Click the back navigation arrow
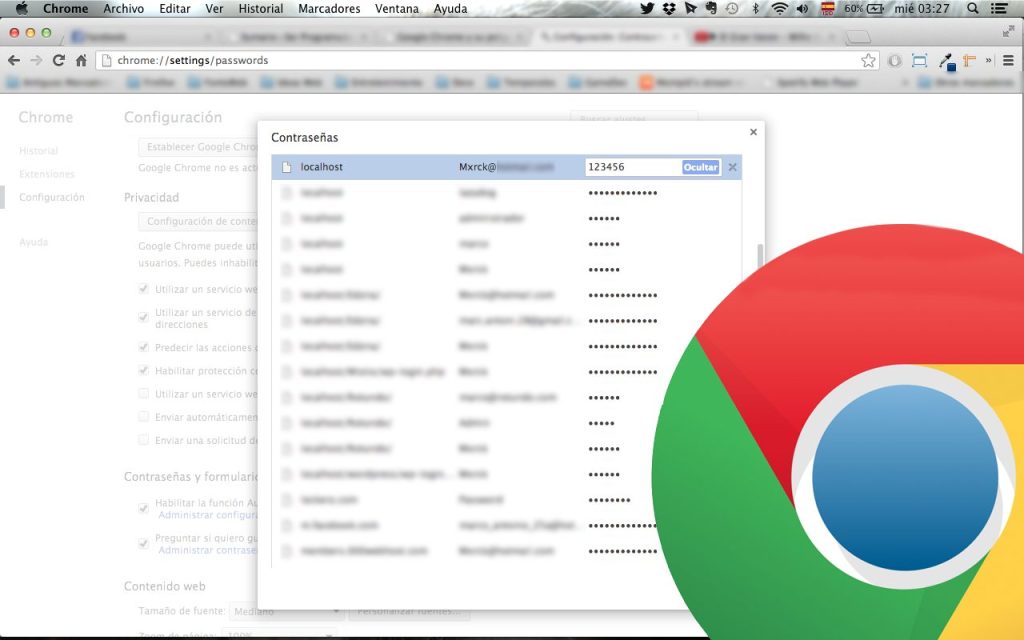The width and height of the screenshot is (1024, 640). click(14, 60)
